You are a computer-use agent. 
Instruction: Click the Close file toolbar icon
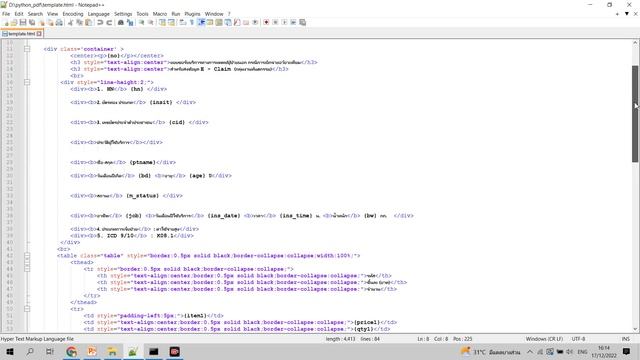pos(41,22)
